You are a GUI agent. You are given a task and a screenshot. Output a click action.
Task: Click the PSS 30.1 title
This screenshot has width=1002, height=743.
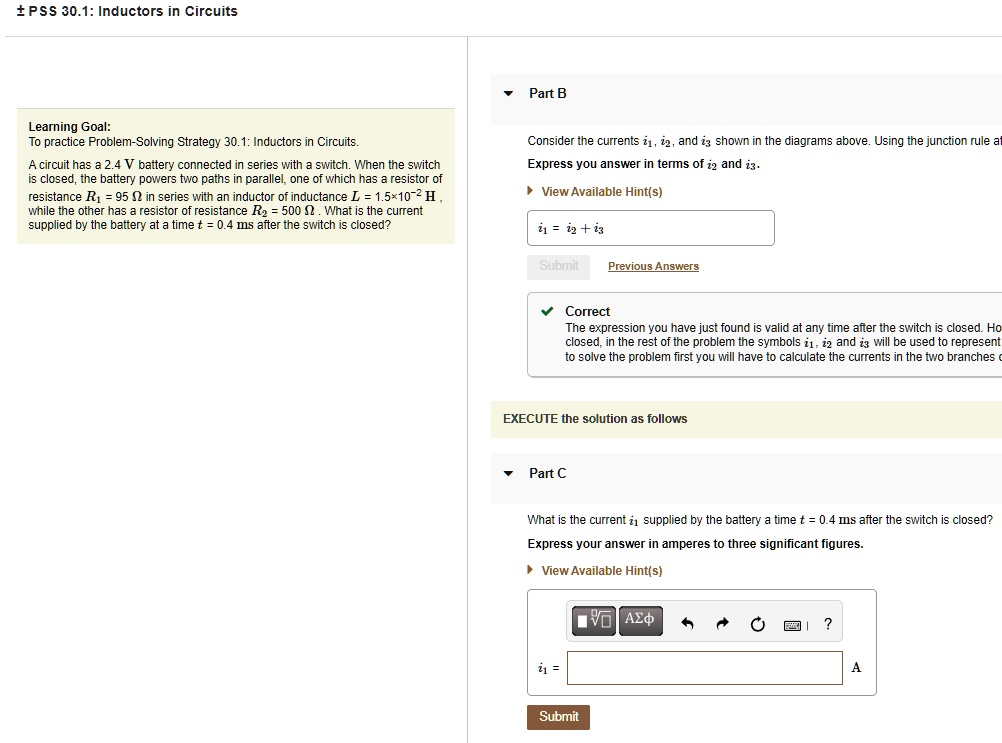pyautogui.click(x=126, y=12)
